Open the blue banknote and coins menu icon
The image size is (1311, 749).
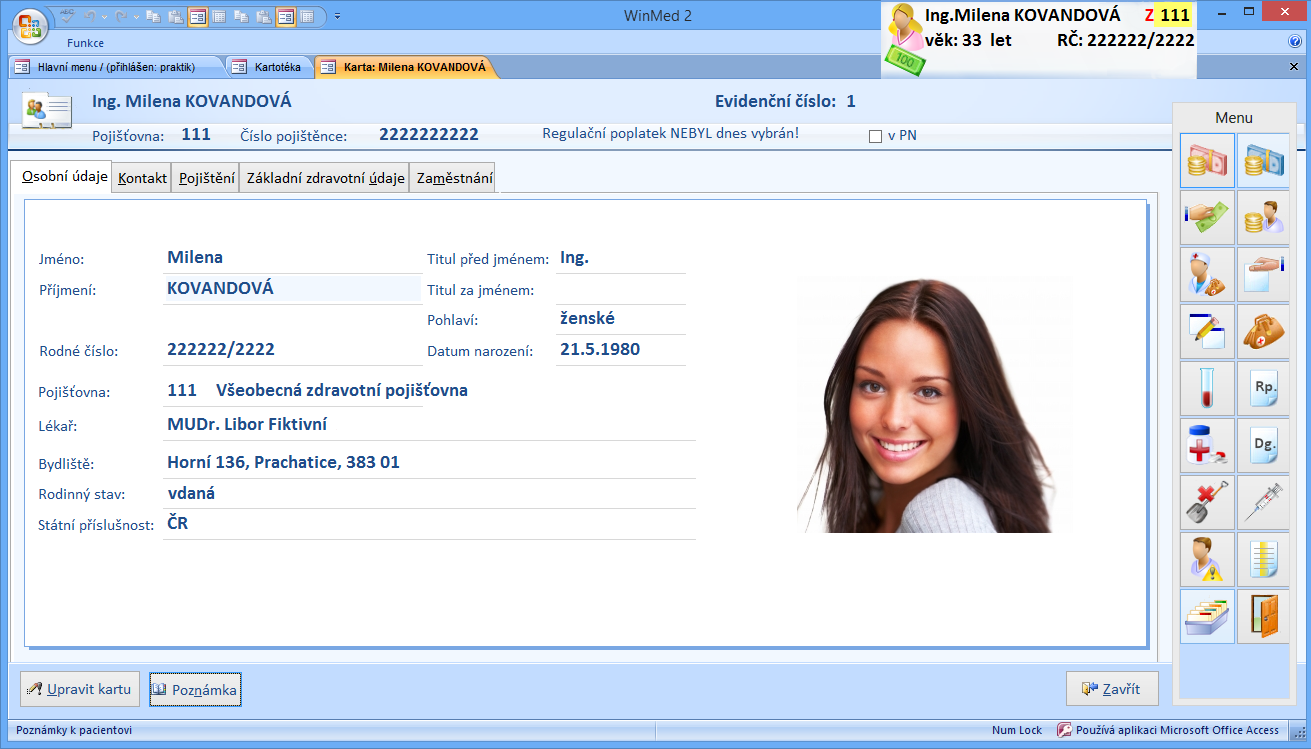tap(1263, 161)
